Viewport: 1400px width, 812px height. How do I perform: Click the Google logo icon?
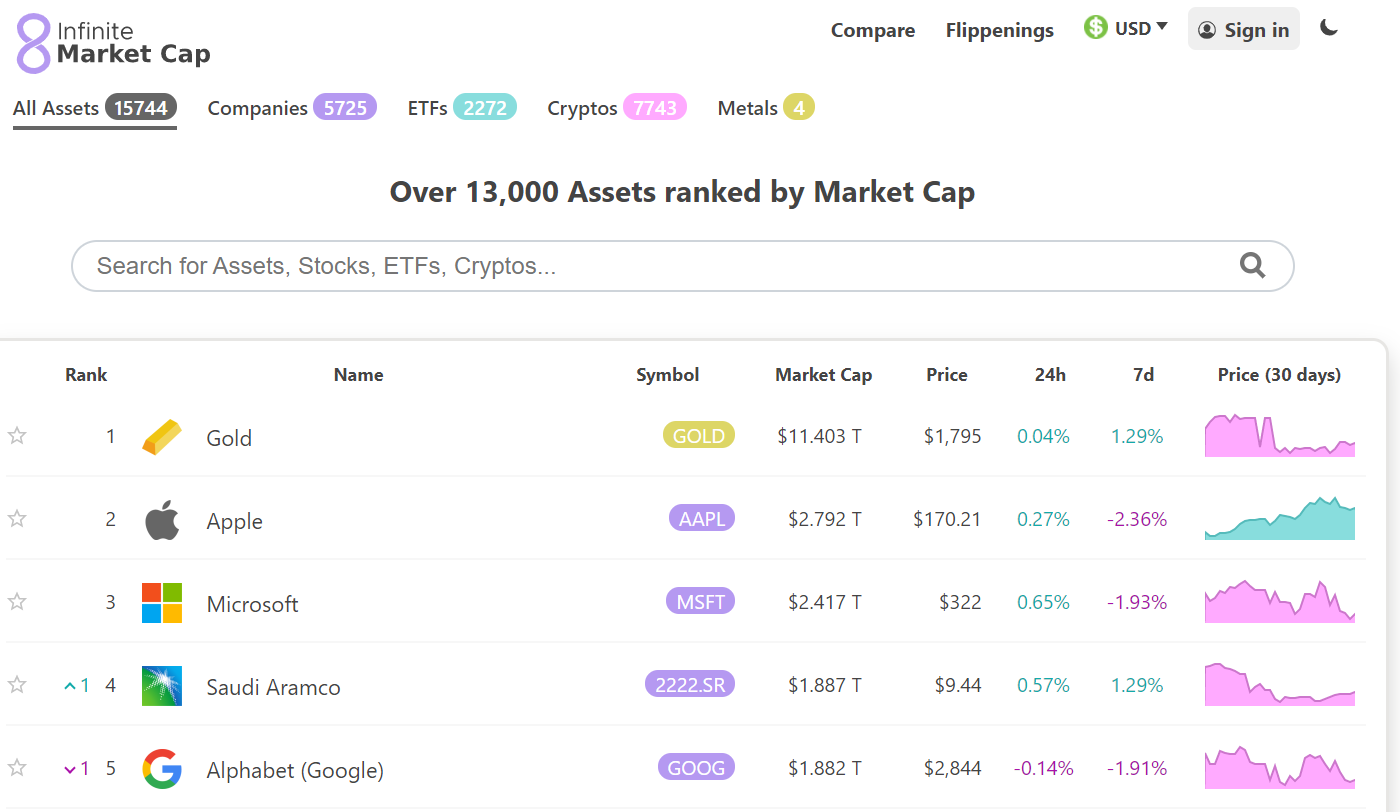point(161,769)
